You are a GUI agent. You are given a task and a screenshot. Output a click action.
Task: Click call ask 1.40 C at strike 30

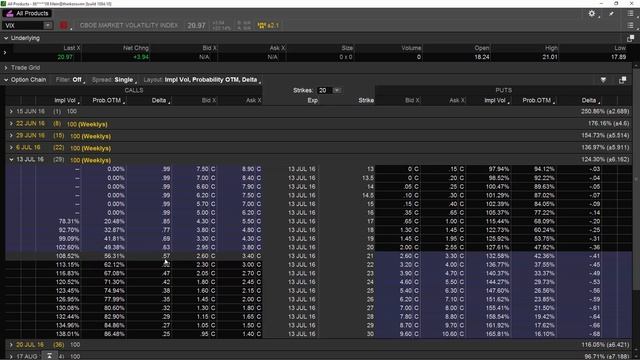tap(251, 334)
